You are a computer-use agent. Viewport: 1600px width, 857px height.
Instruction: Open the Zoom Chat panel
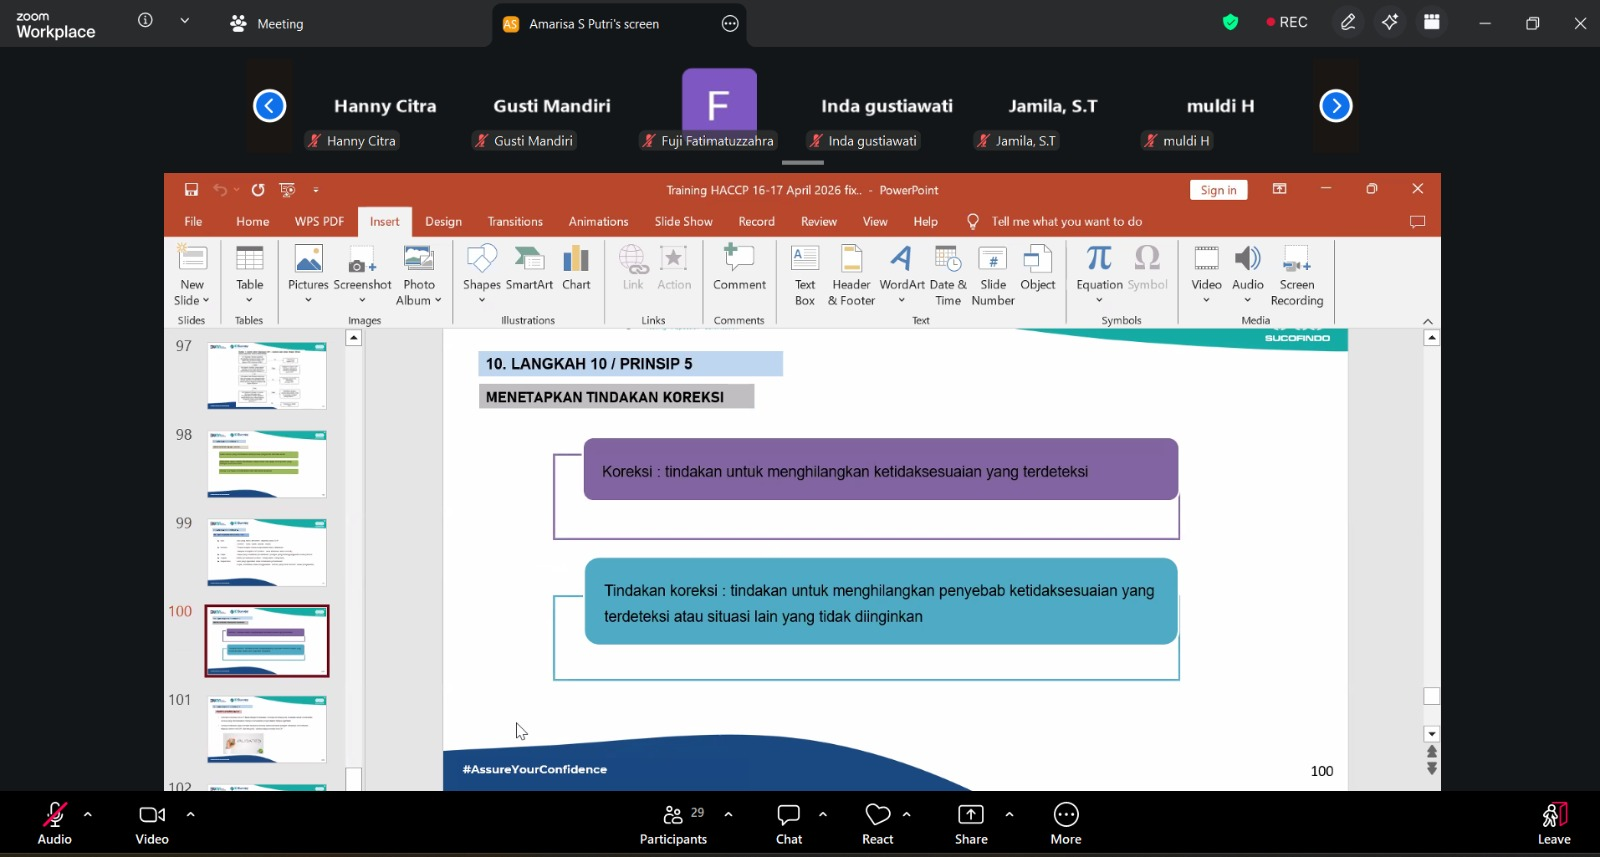(789, 824)
